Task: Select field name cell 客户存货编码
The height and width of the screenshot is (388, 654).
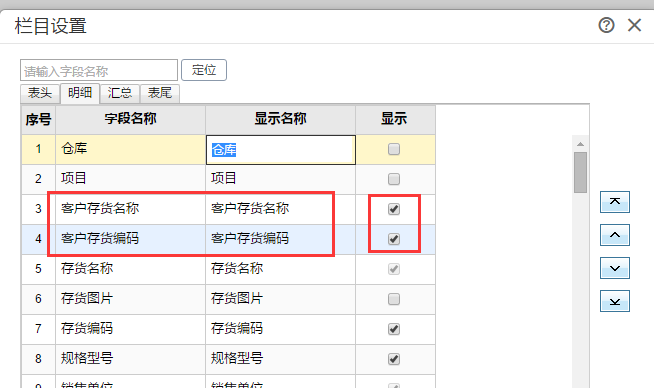Action: click(x=131, y=239)
